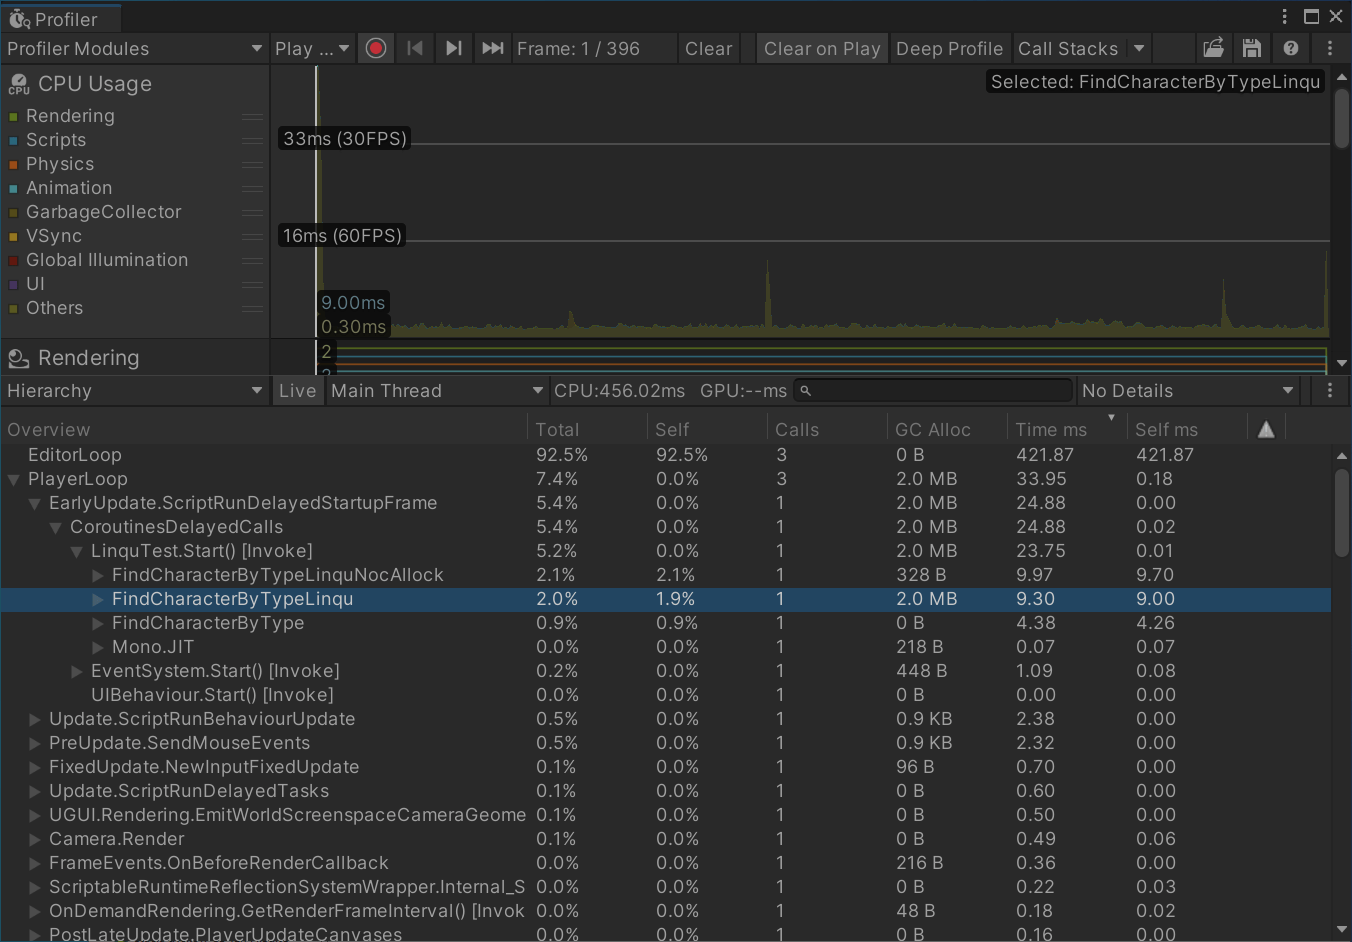This screenshot has height=942, width=1352.
Task: Click the Clear button
Action: (x=709, y=48)
